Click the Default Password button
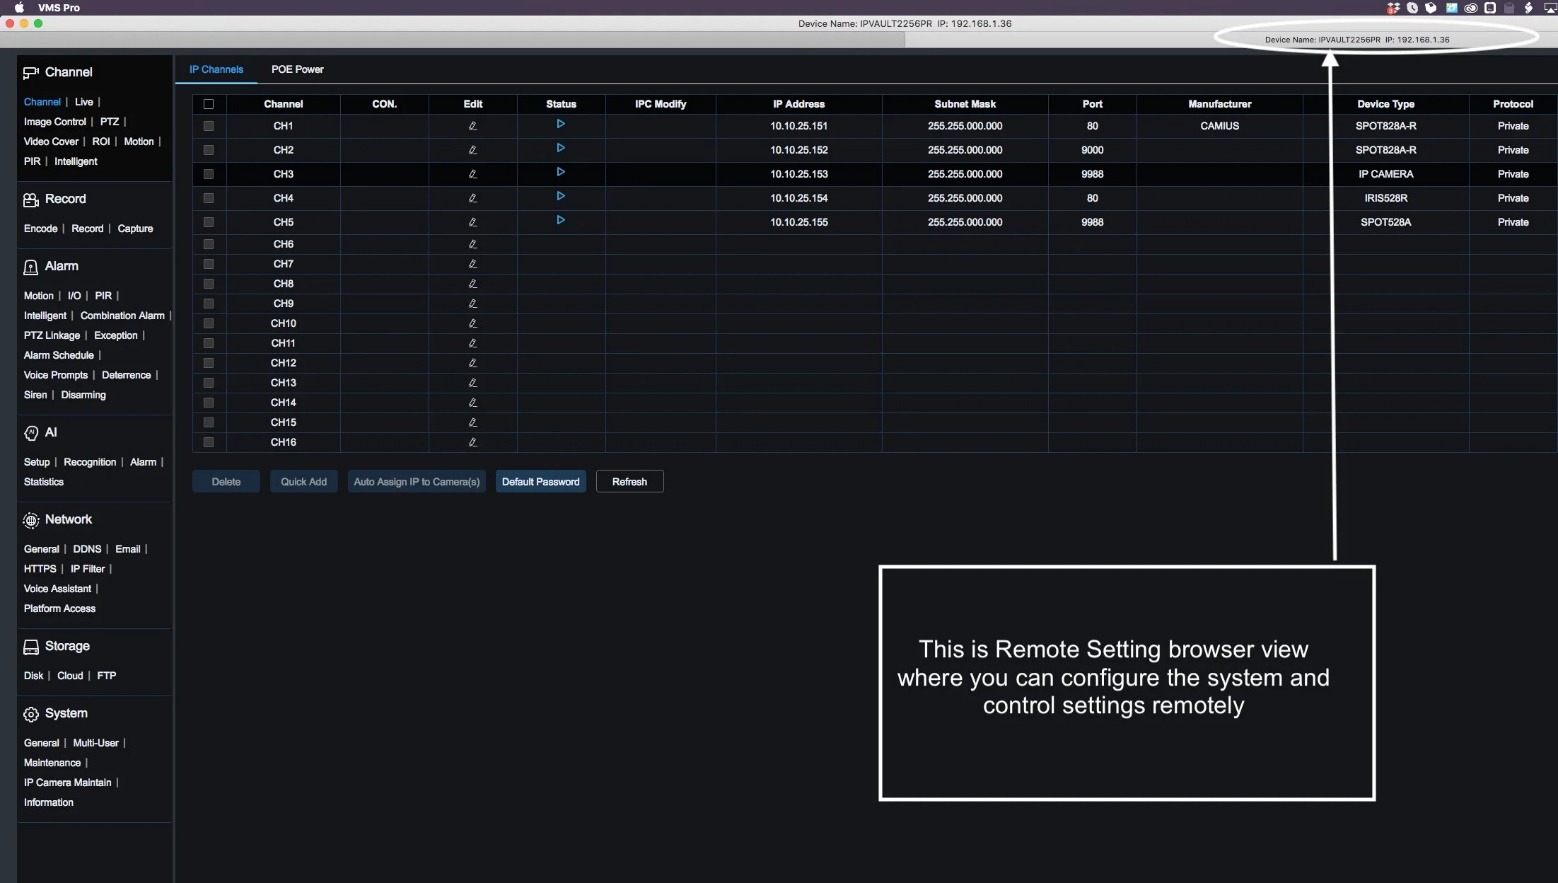The height and width of the screenshot is (883, 1558). click(540, 482)
